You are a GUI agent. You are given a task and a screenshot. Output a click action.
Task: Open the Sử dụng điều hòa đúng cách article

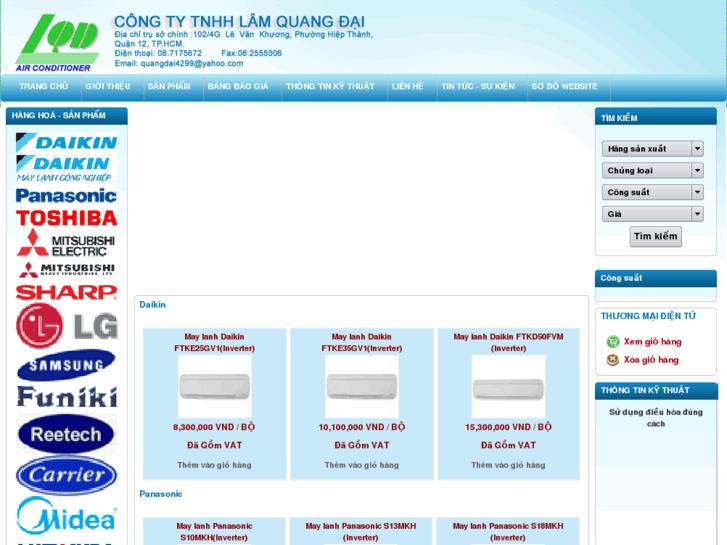click(656, 418)
